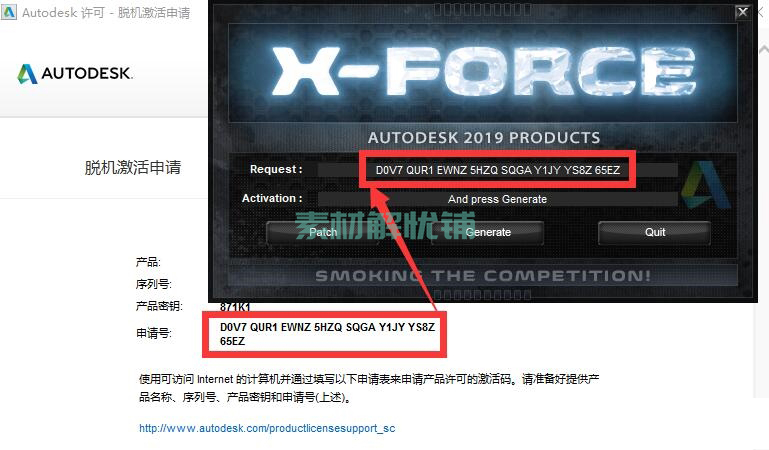Click the 'Activation :' label in keygen
Viewport: 769px width, 450px height.
tap(272, 198)
